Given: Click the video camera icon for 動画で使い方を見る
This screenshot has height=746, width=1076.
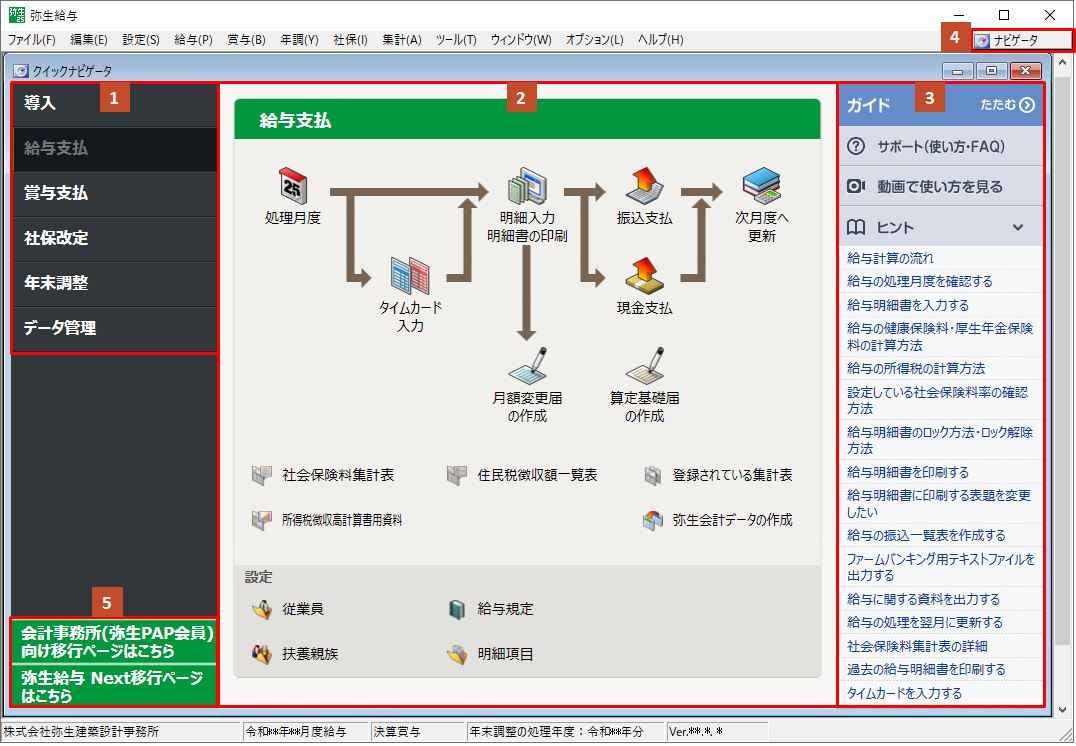Looking at the screenshot, I should [856, 186].
